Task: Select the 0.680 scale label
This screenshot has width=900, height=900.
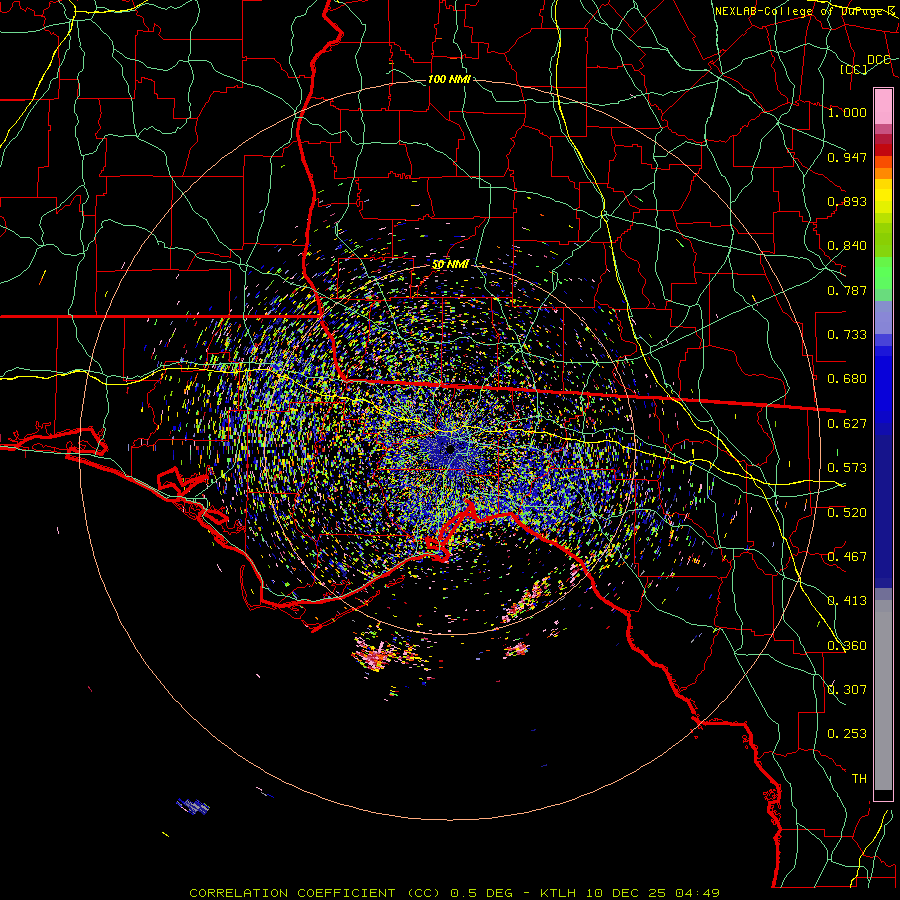Action: point(847,379)
